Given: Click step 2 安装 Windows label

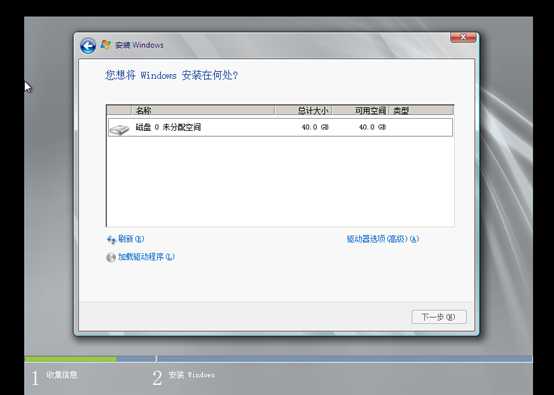Looking at the screenshot, I should coord(191,375).
